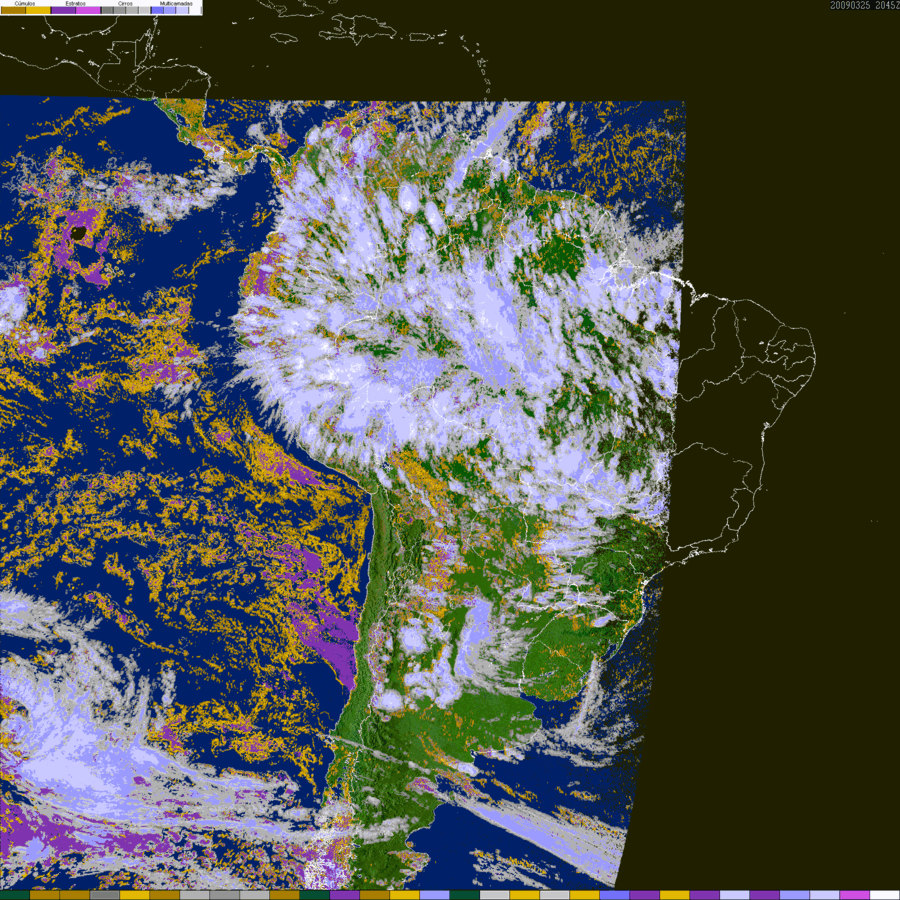Select the darkest blue Multicamadas swatch
The width and height of the screenshot is (900, 900).
157,10
